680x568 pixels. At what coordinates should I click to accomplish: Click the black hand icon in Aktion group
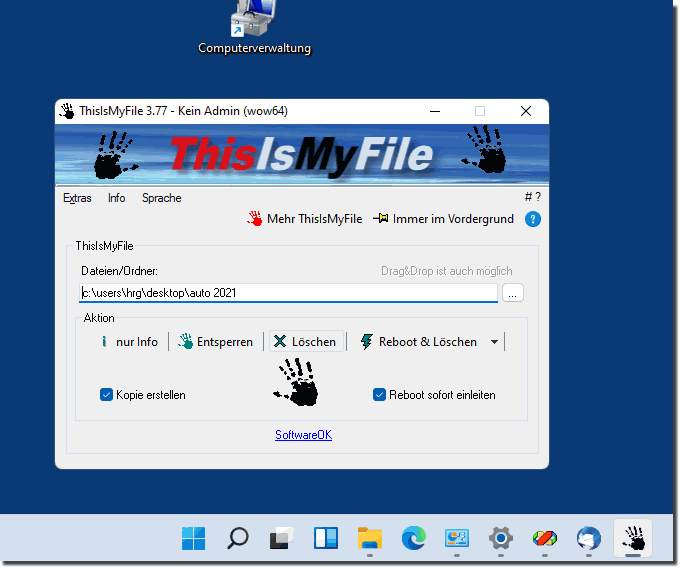coord(297,382)
